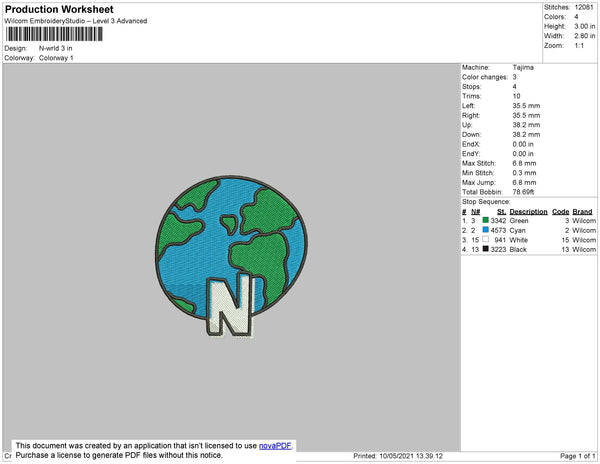Click the Printed date 10/05/2021 text
Viewport: 600px width, 464px height.
(398, 456)
